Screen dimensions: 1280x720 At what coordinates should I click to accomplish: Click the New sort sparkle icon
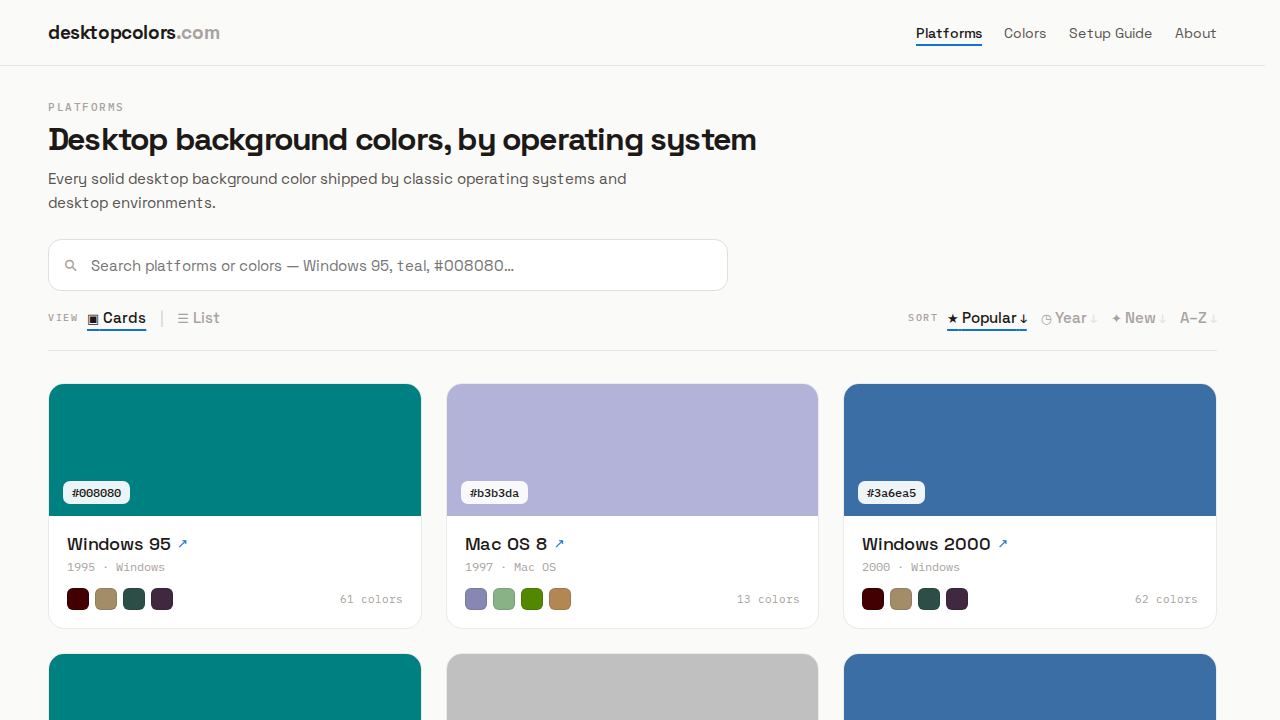1116,319
